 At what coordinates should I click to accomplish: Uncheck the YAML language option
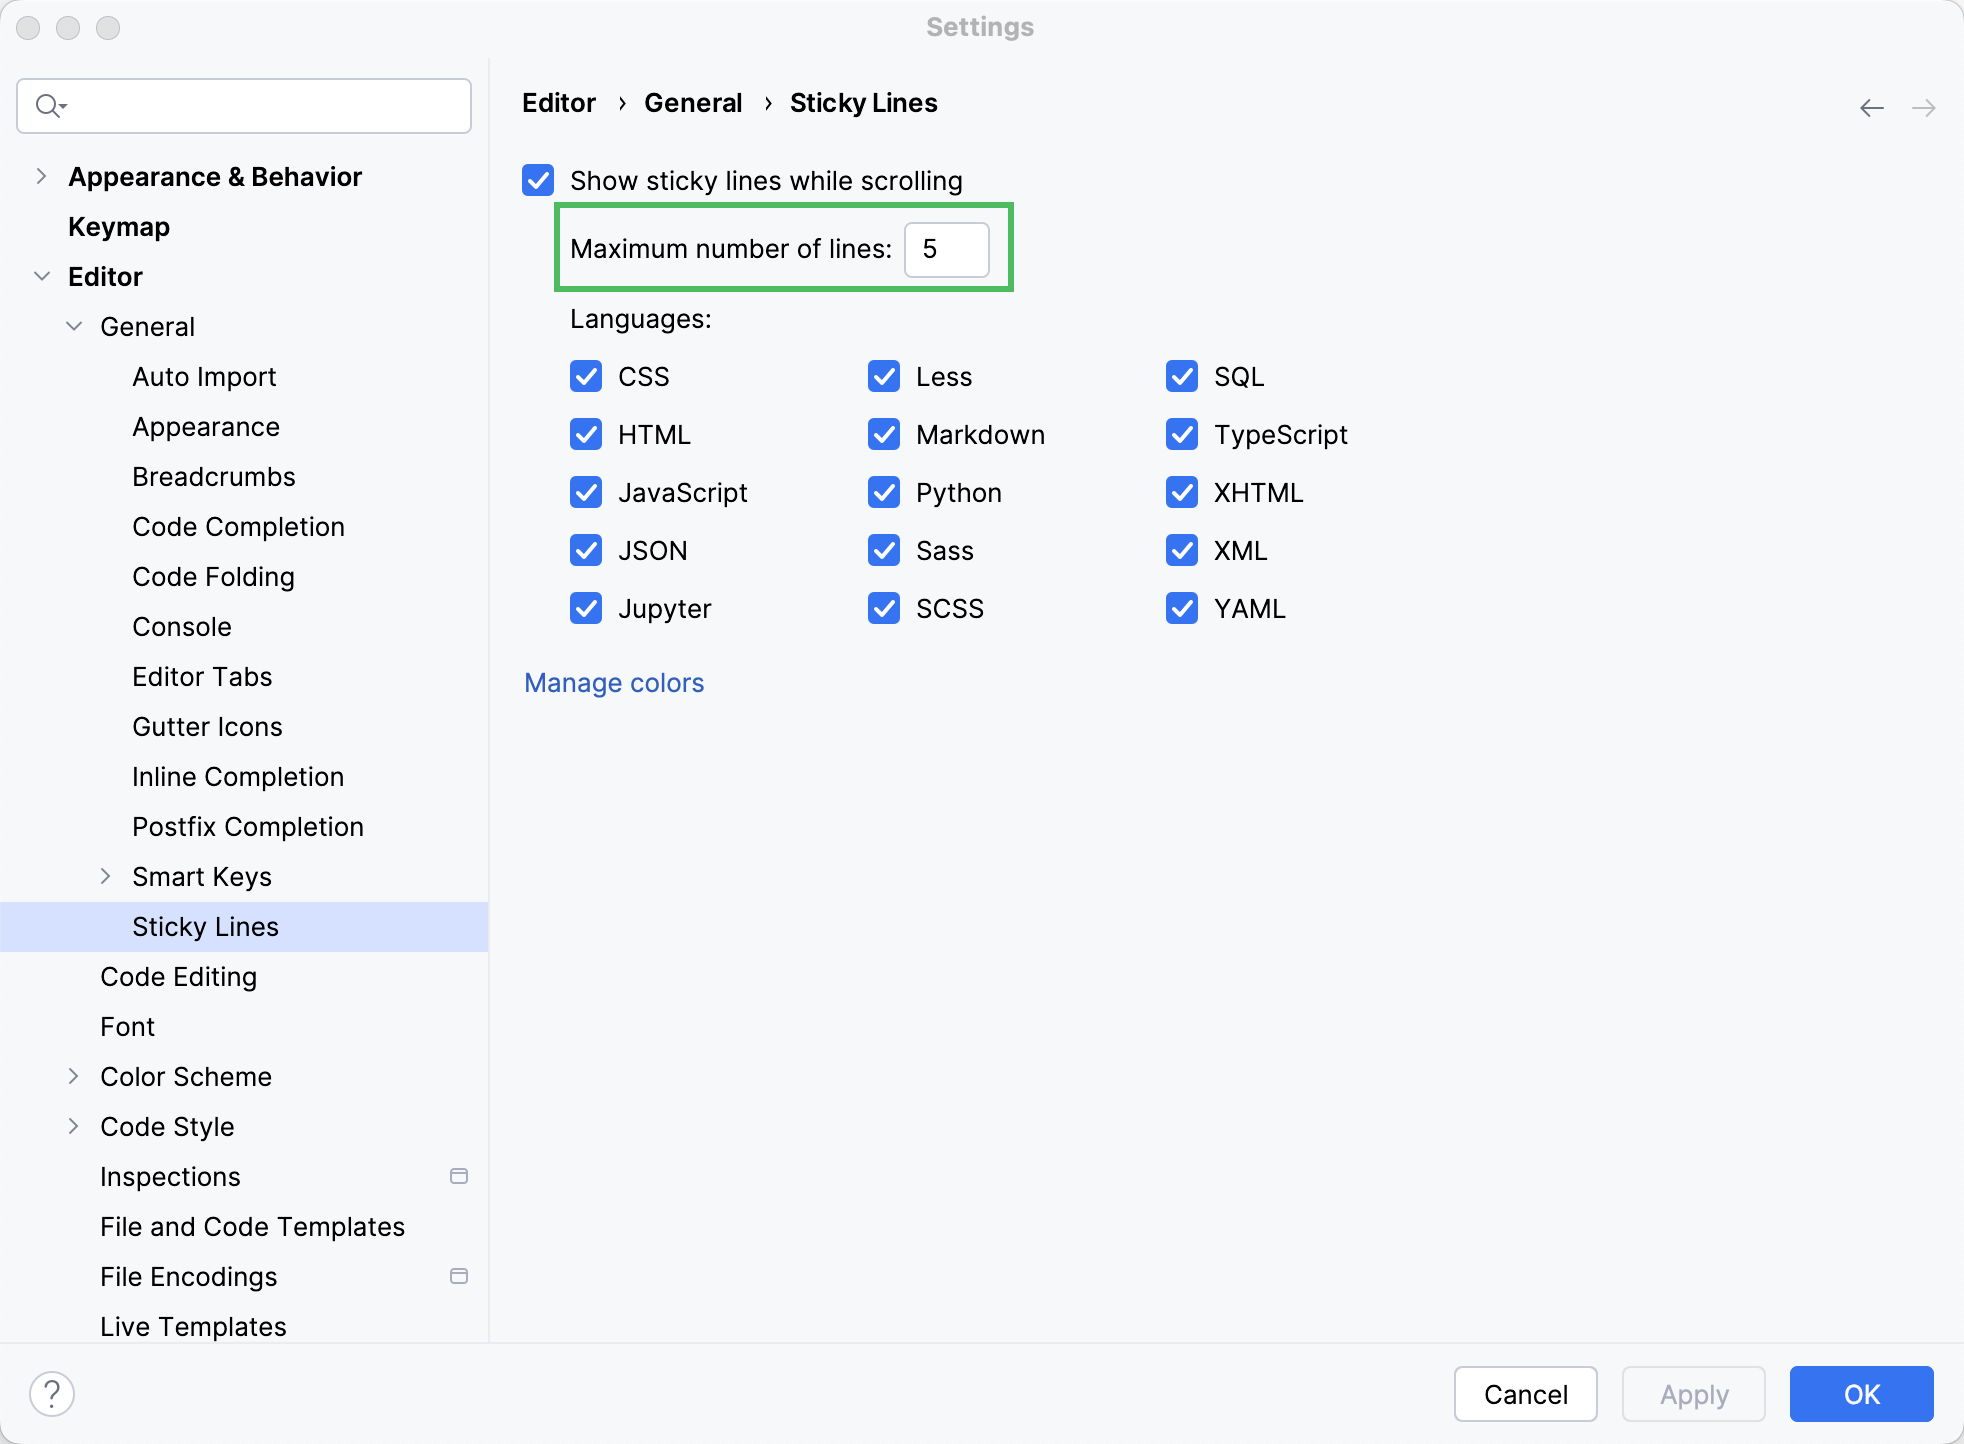(x=1181, y=608)
